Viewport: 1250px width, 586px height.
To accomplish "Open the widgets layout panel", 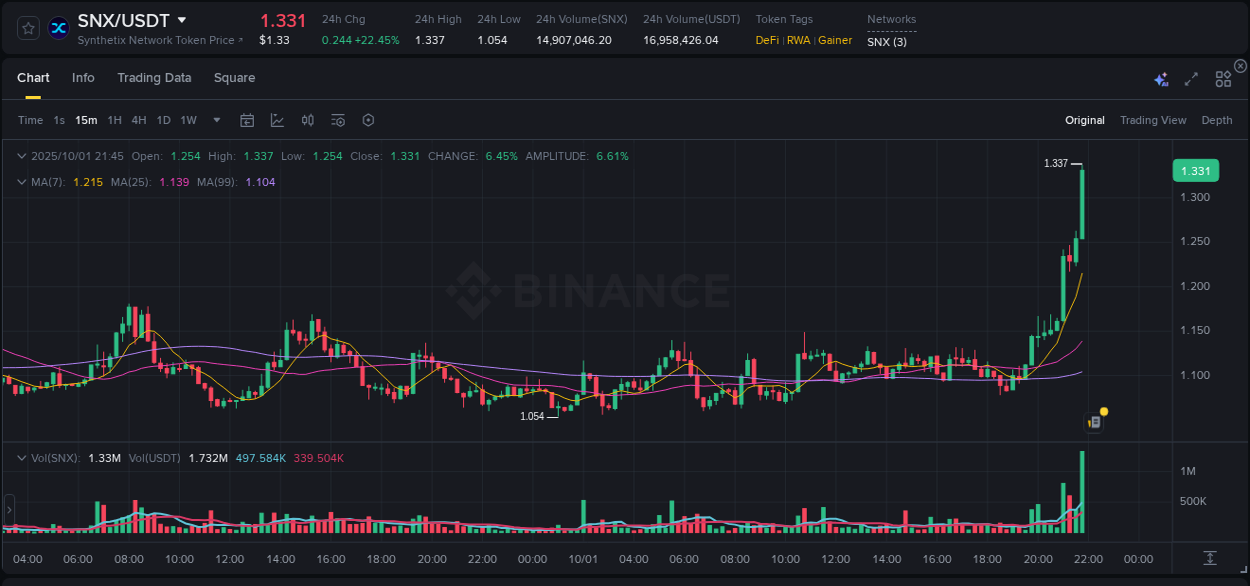I will point(1223,78).
